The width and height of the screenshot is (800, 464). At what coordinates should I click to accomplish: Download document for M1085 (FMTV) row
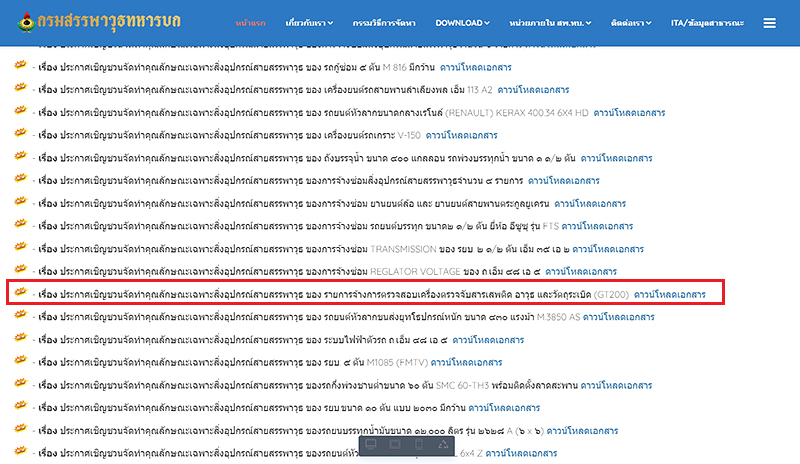pyautogui.click(x=466, y=362)
